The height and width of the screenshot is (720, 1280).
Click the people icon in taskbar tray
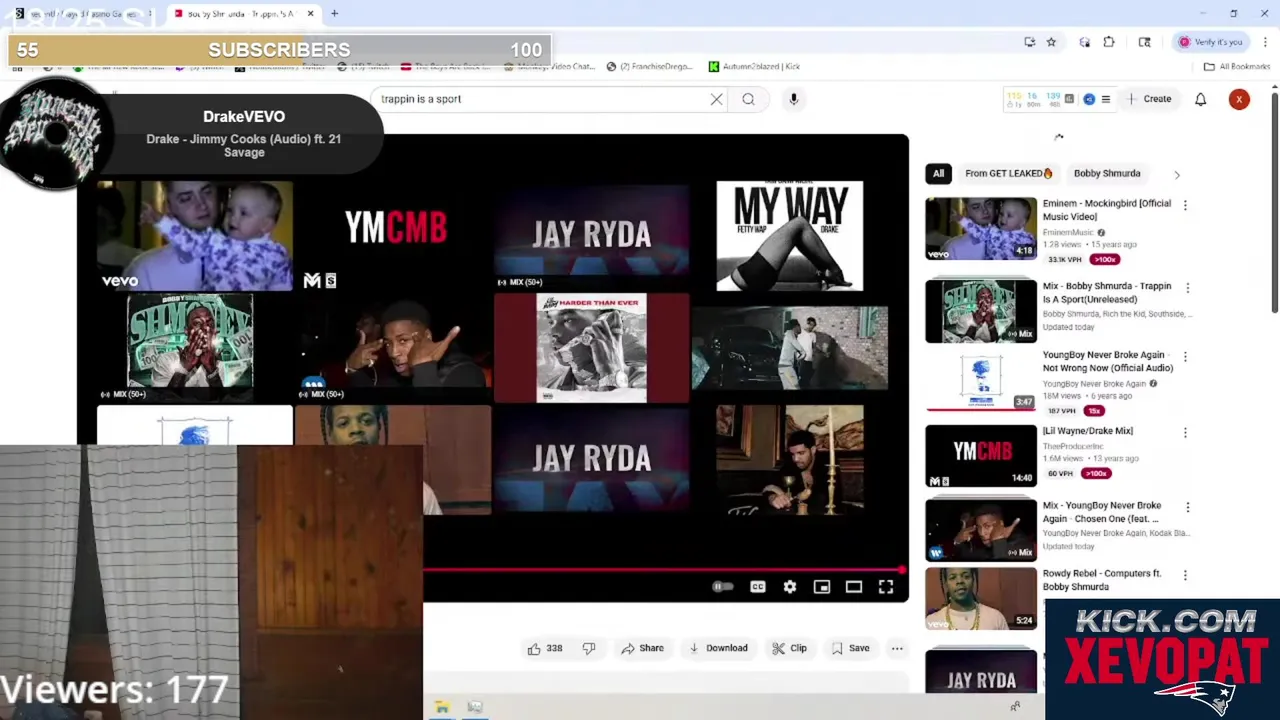(1015, 707)
